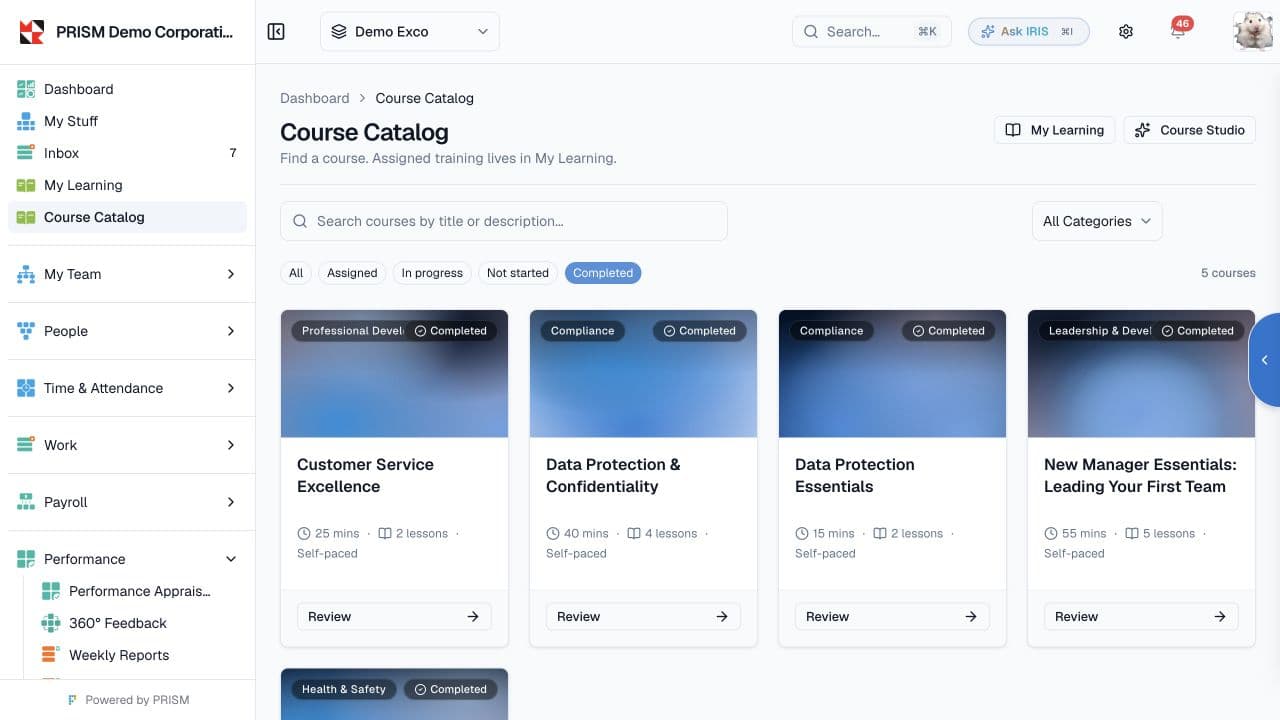Open the settings gear icon
The image size is (1280, 720).
click(1126, 32)
